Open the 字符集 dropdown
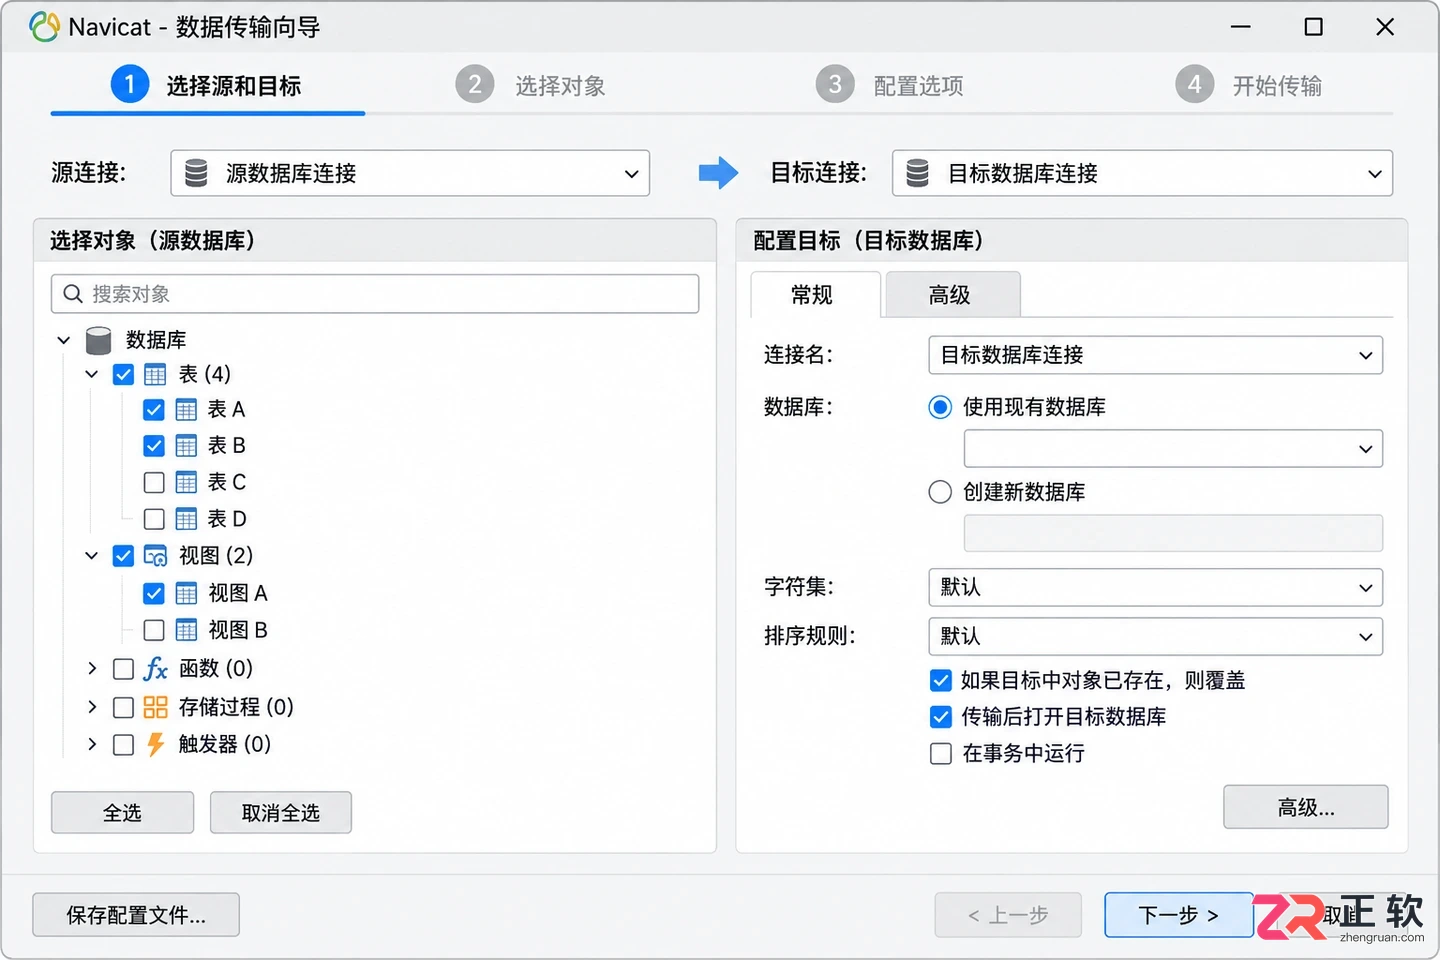Screen dimensions: 1440x960 1155,587
